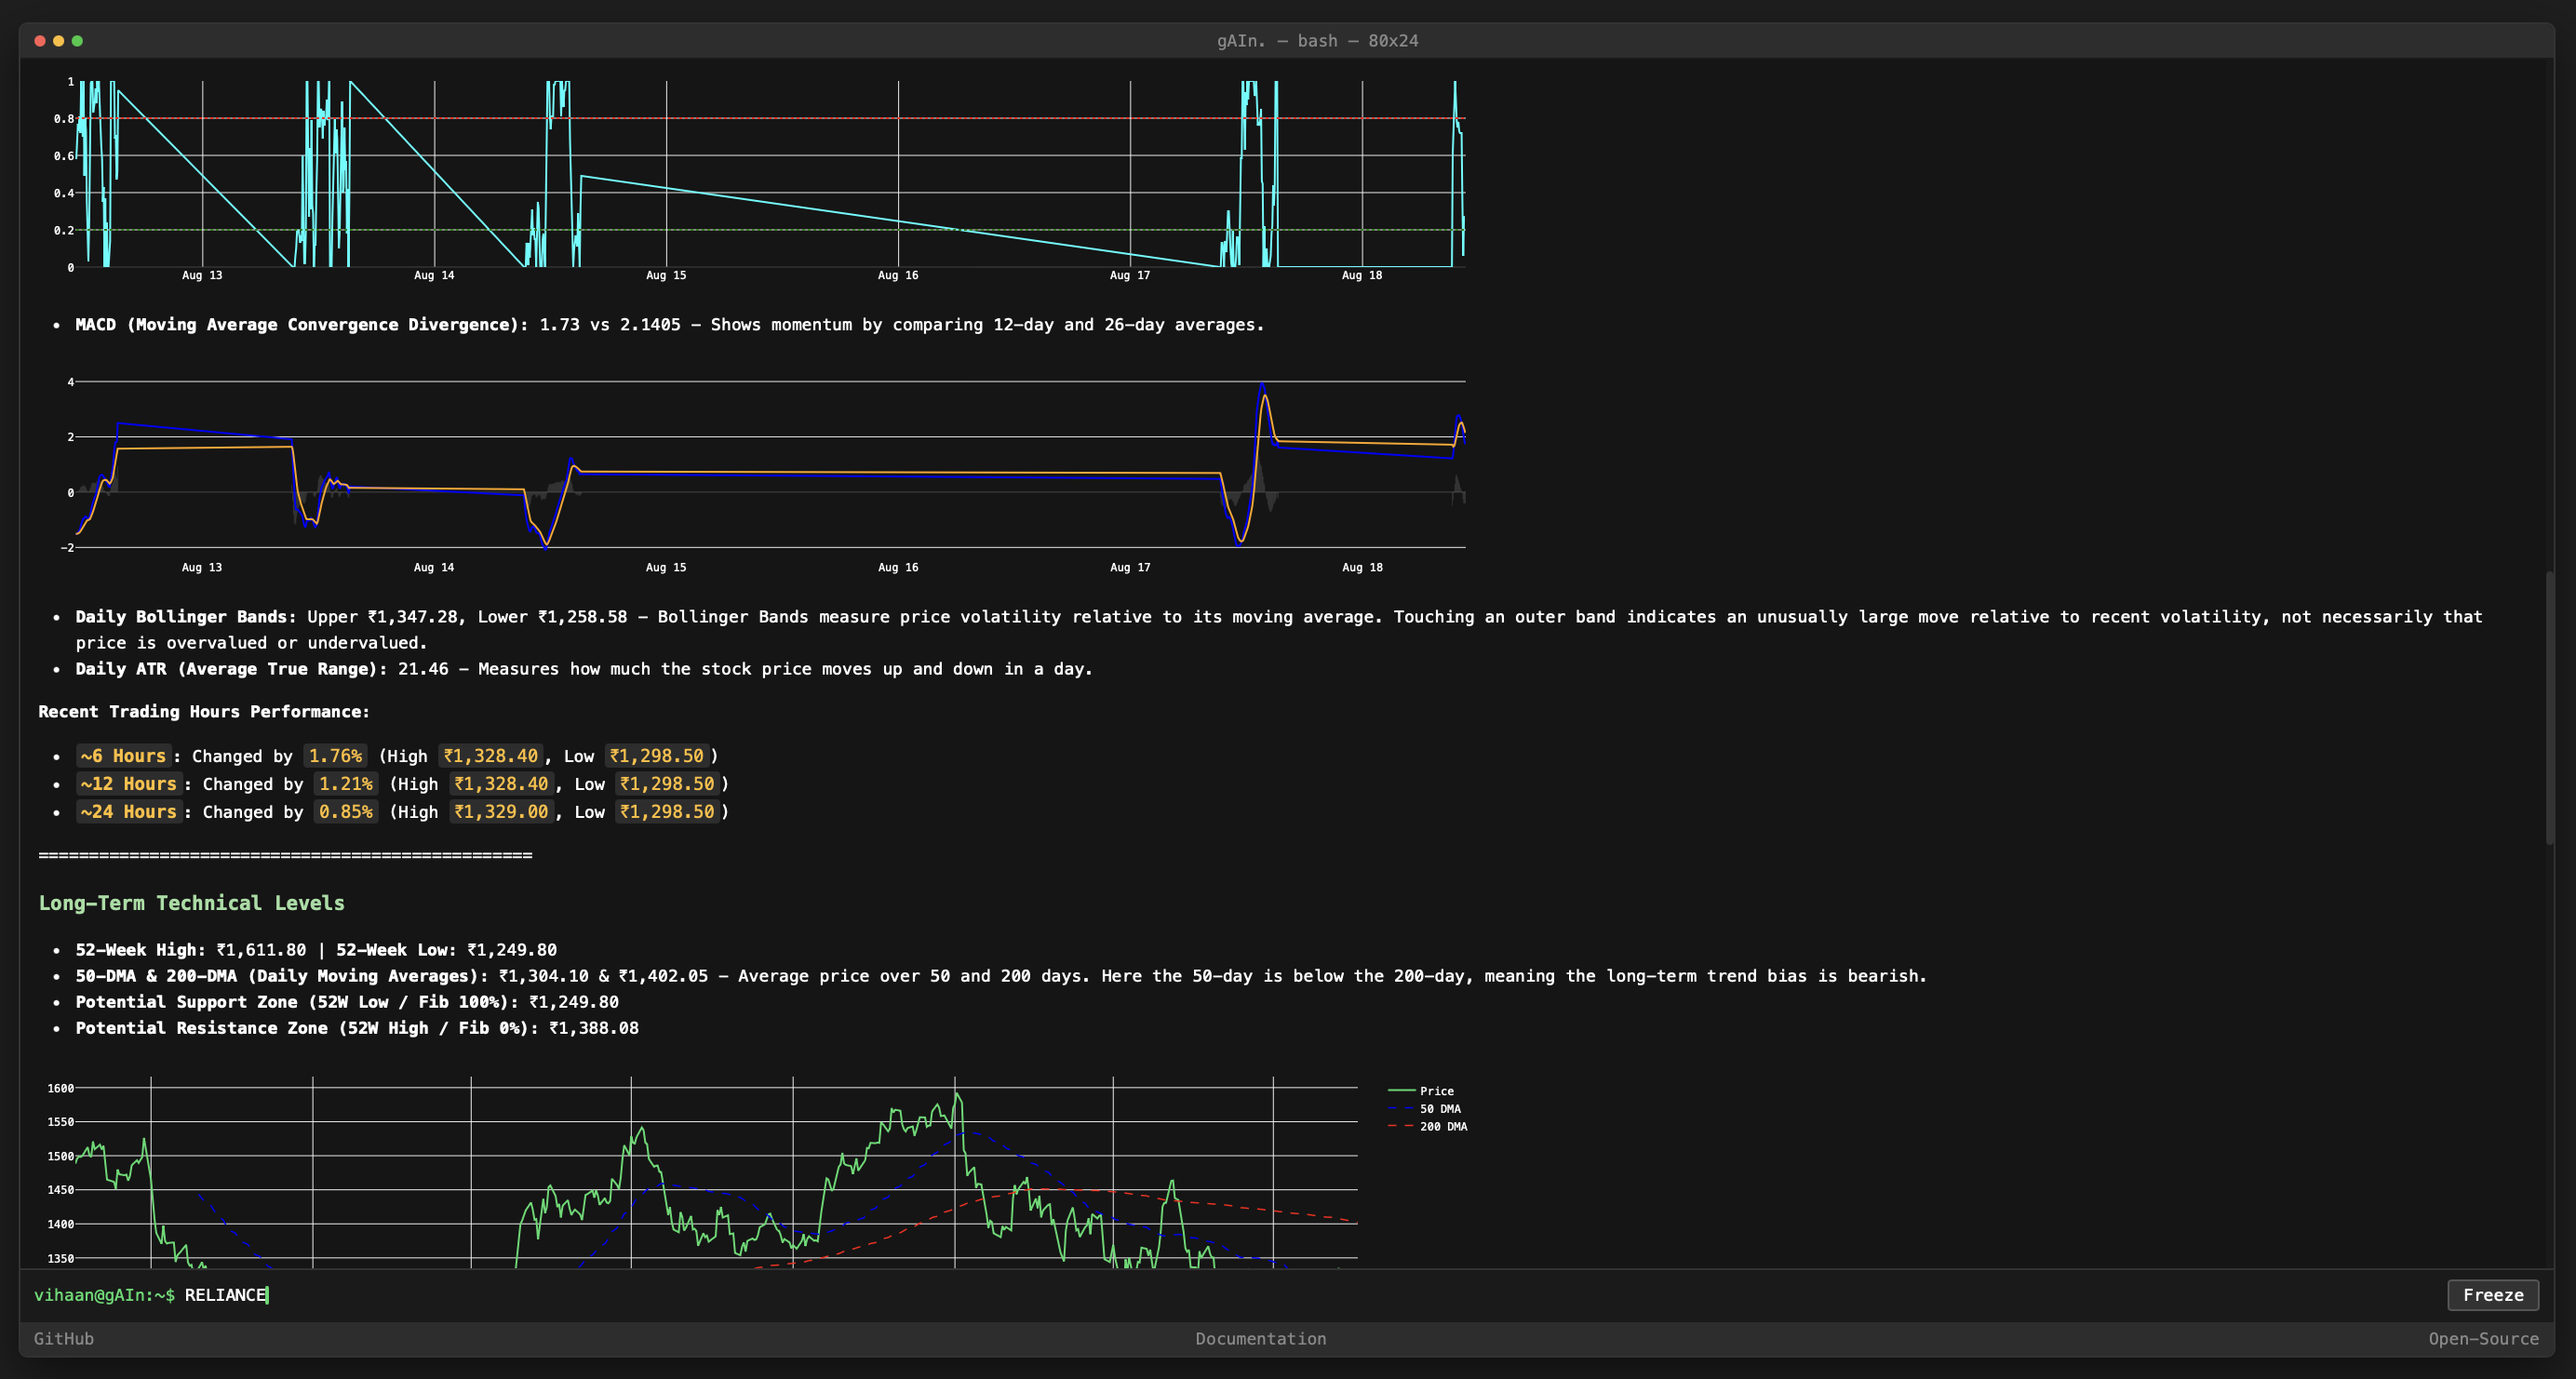The height and width of the screenshot is (1379, 2576).
Task: Click the Recent Trading Hours Performance heading
Action: 204,712
